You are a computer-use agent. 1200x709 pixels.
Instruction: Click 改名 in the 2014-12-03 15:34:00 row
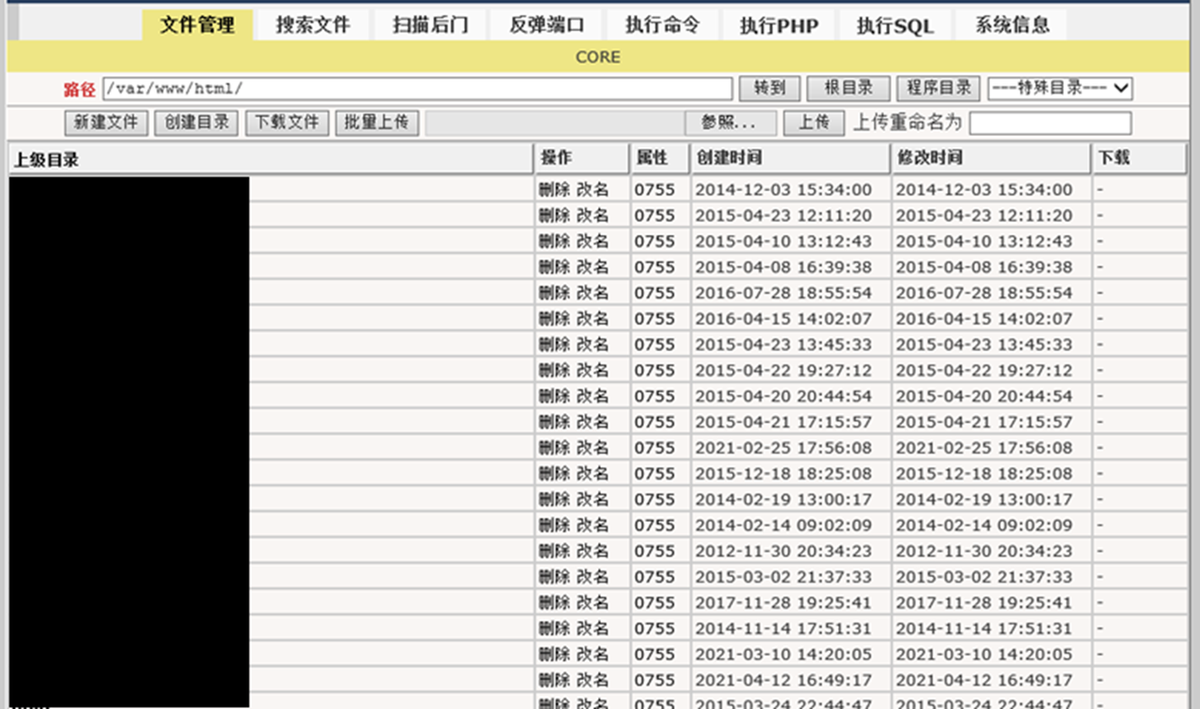592,189
